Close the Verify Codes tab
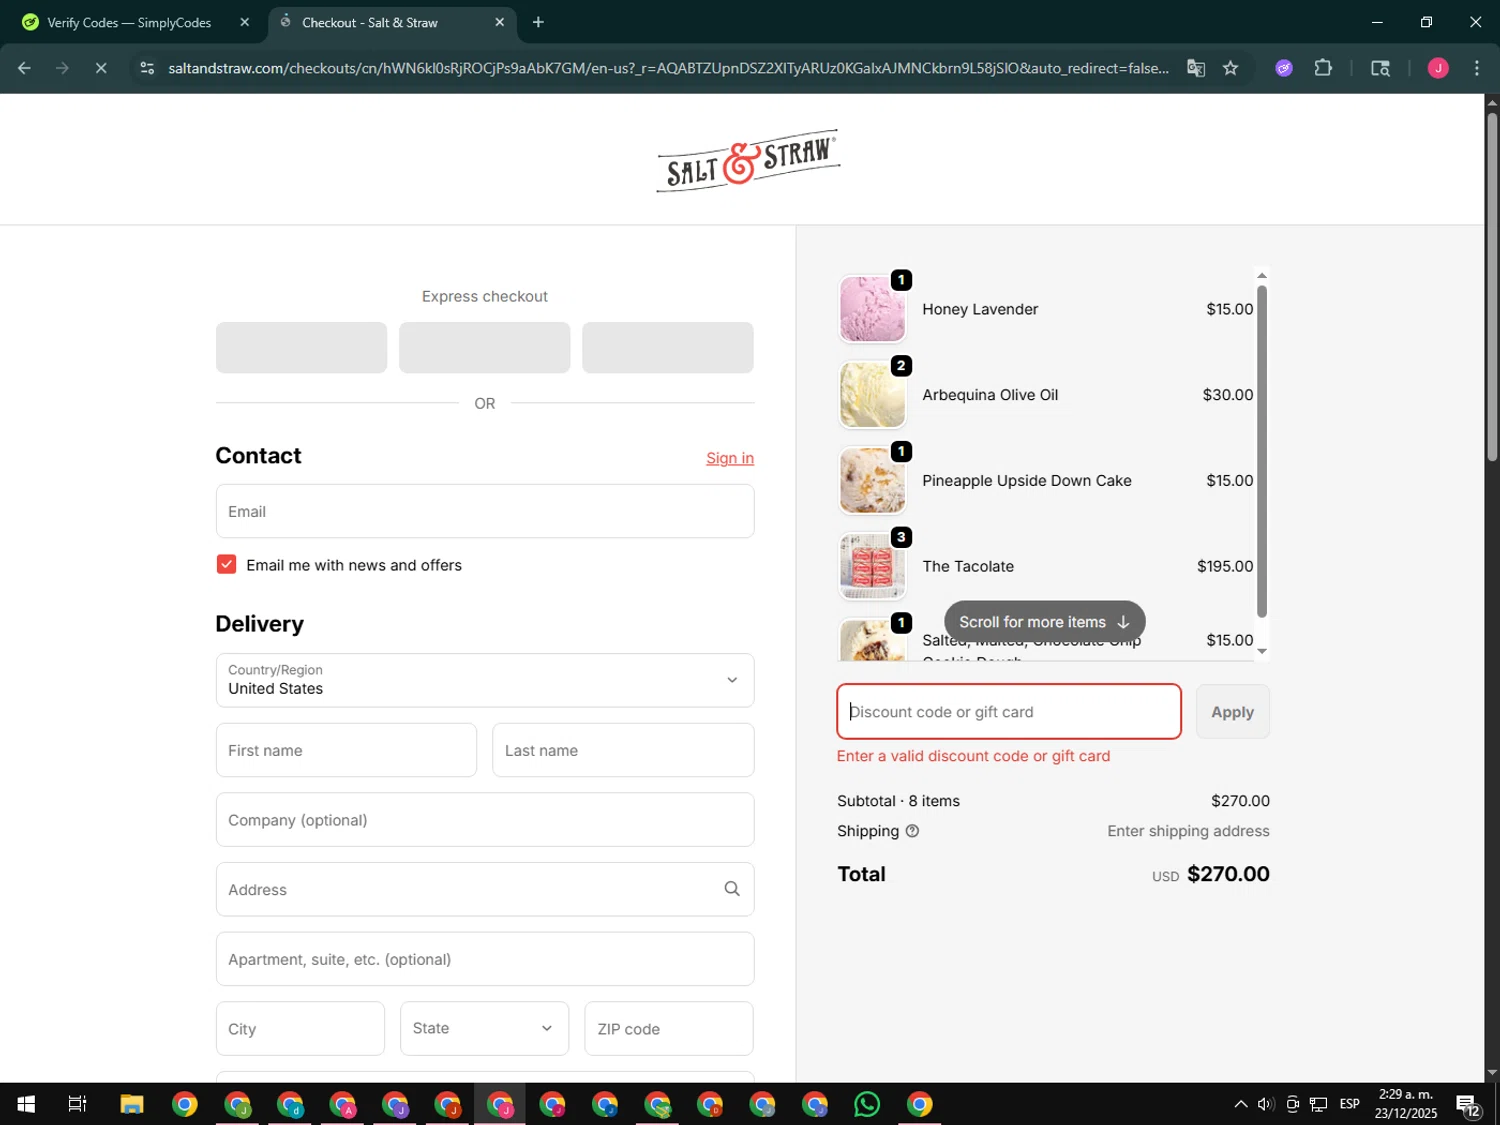This screenshot has height=1125, width=1500. (x=244, y=22)
